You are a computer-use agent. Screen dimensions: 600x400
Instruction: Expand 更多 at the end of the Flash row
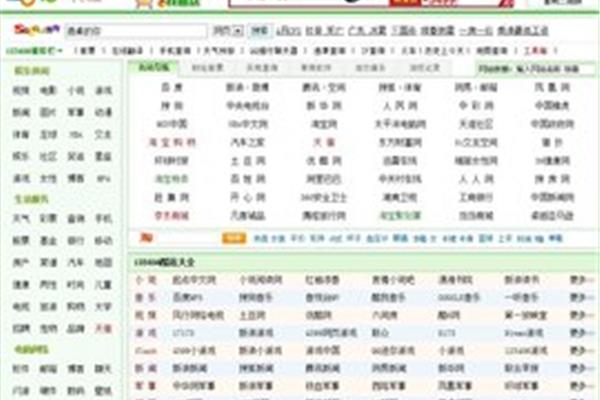(582, 351)
